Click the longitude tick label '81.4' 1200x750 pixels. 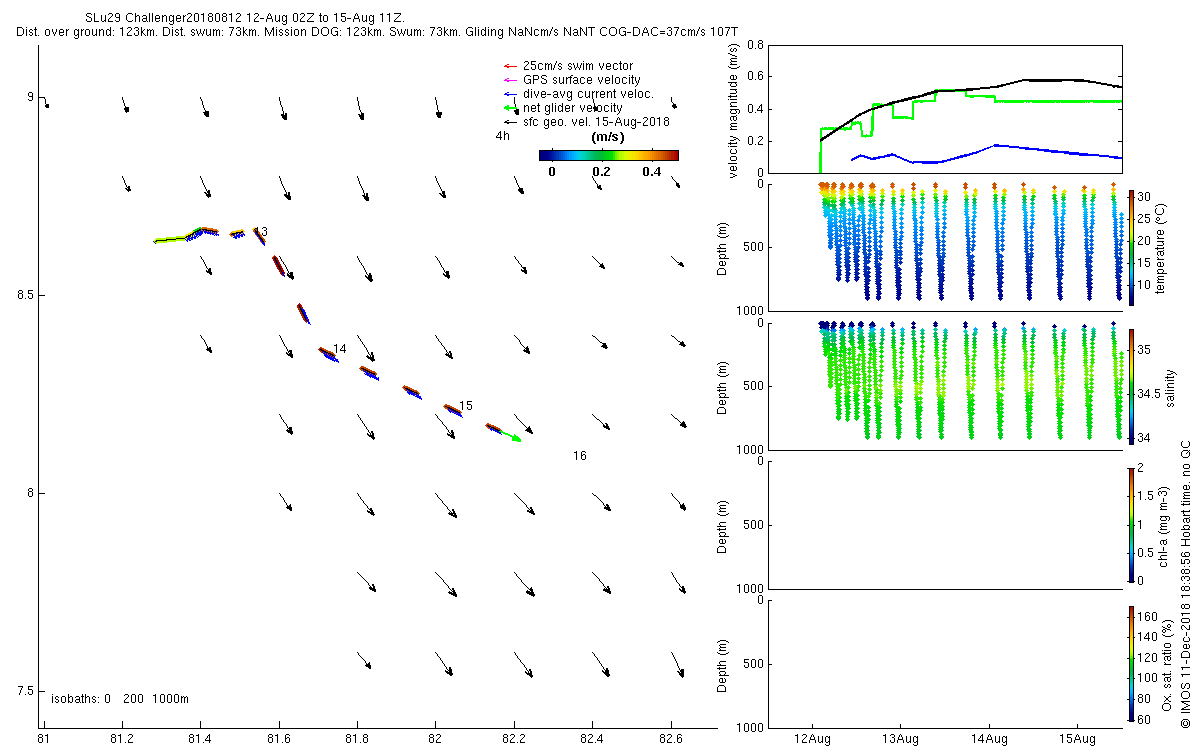201,740
